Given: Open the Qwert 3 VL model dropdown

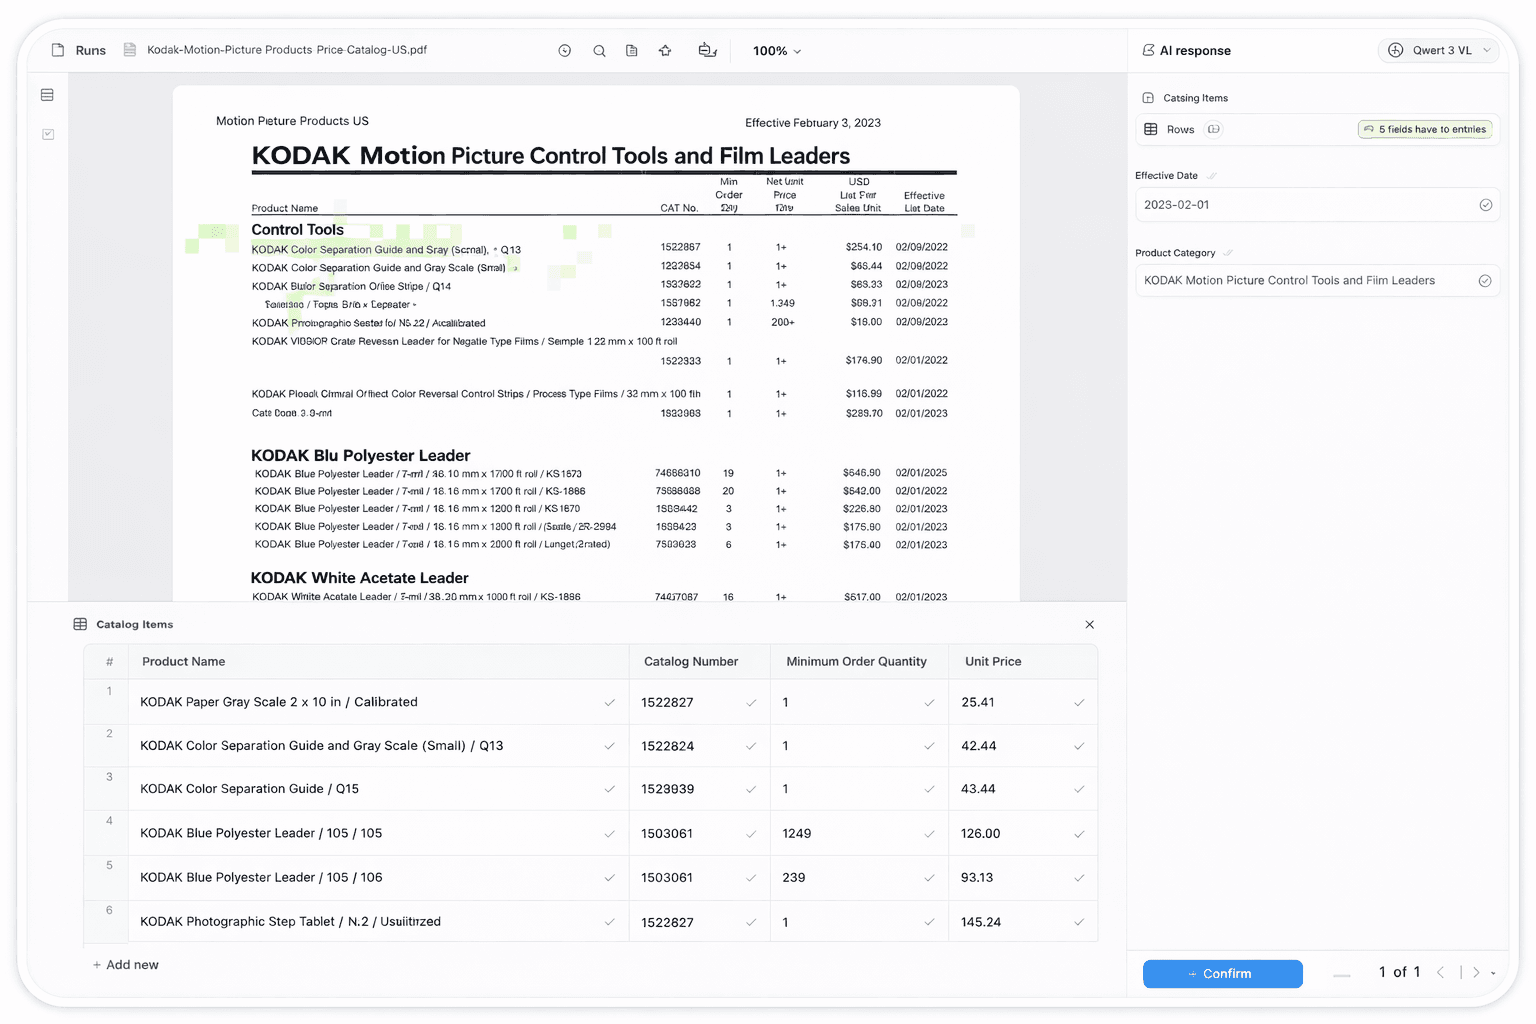Looking at the screenshot, I should pos(1438,50).
